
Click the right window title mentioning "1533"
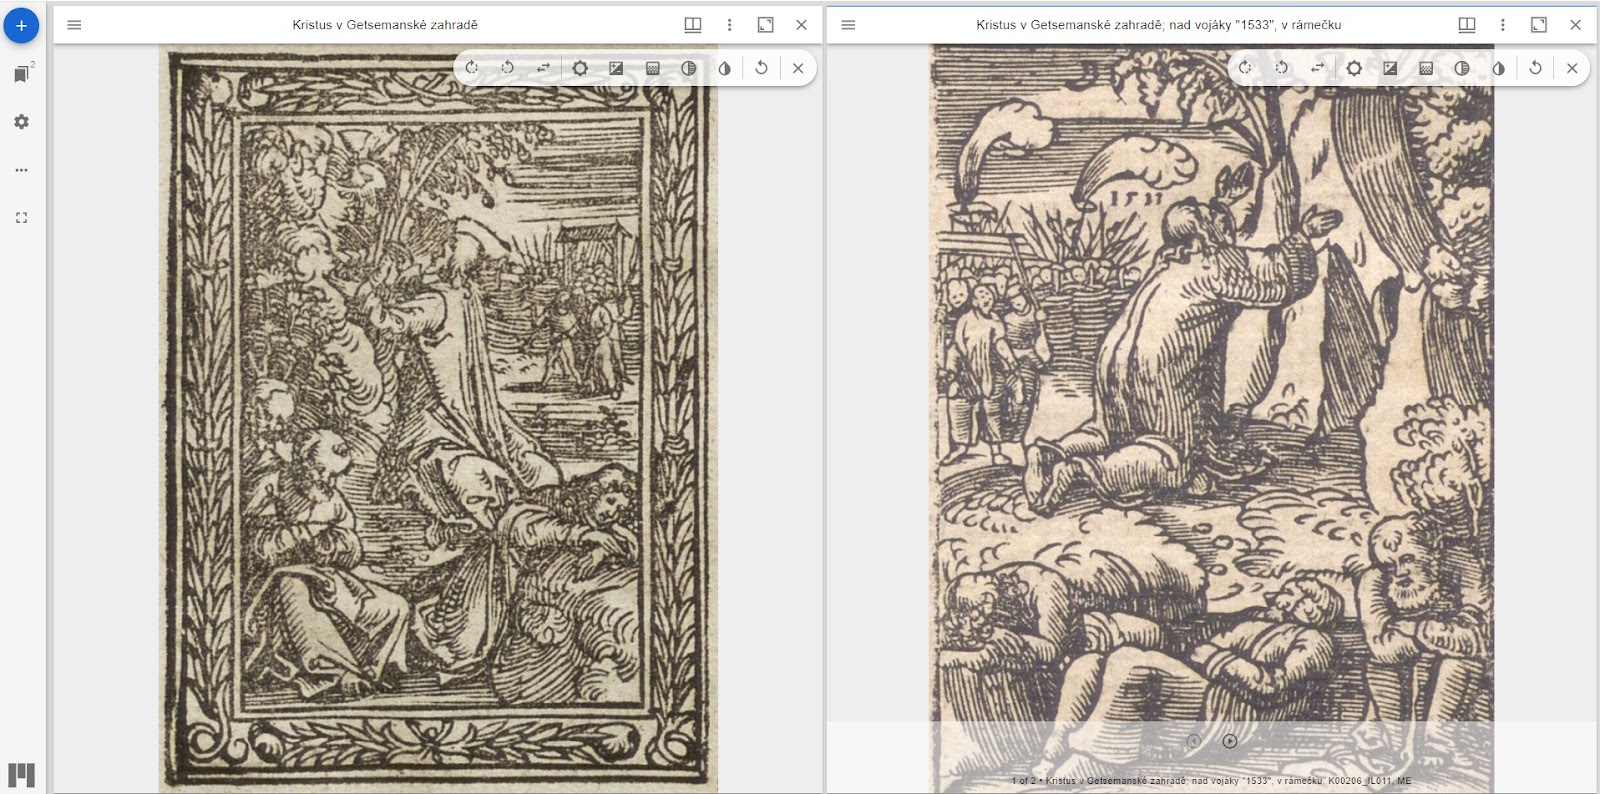(1159, 25)
